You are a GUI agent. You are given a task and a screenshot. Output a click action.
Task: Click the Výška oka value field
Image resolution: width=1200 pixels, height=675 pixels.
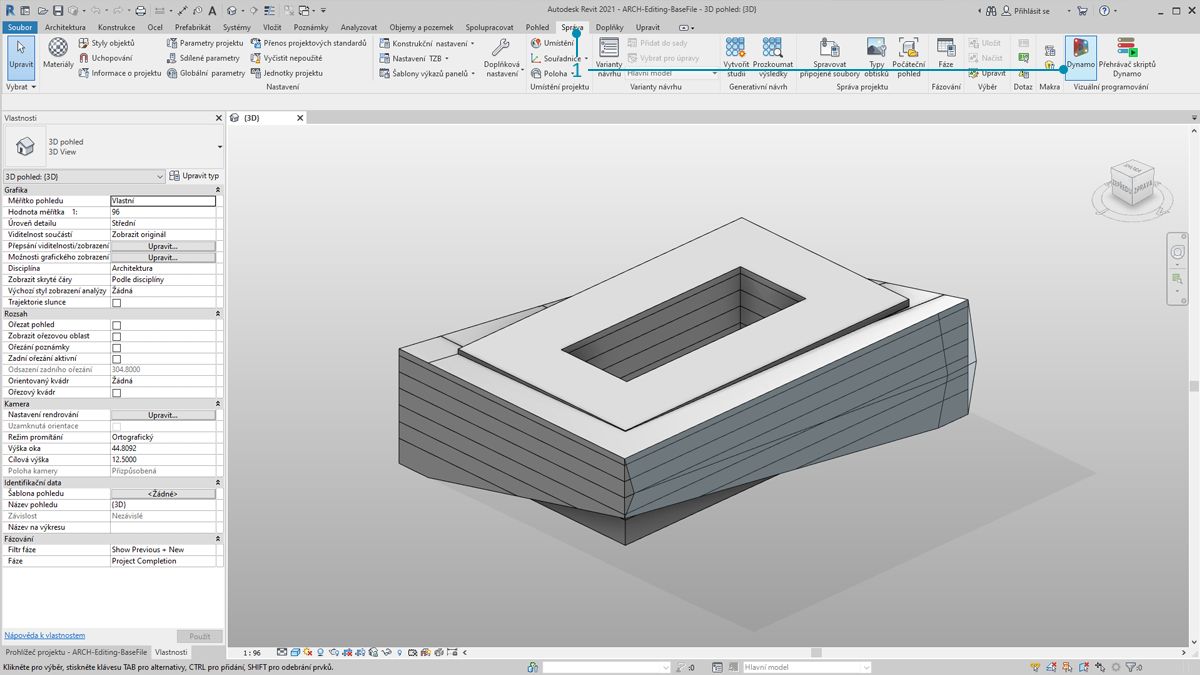pyautogui.click(x=163, y=449)
